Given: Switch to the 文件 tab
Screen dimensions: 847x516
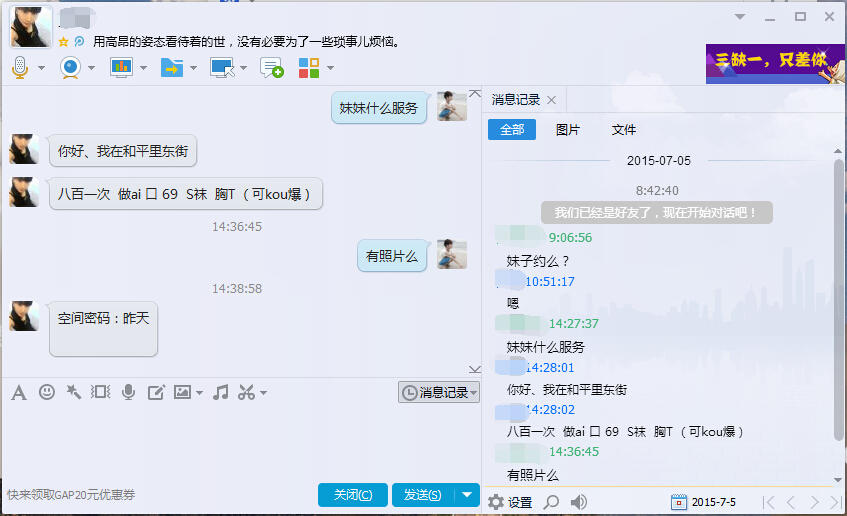Looking at the screenshot, I should tap(624, 130).
